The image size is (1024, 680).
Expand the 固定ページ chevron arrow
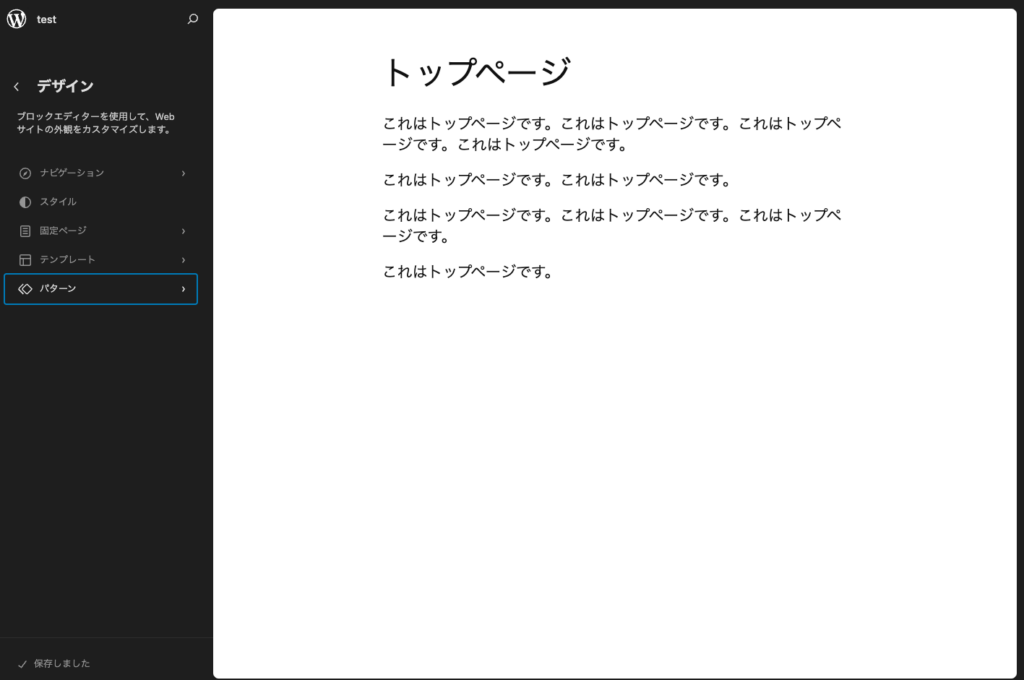click(183, 231)
